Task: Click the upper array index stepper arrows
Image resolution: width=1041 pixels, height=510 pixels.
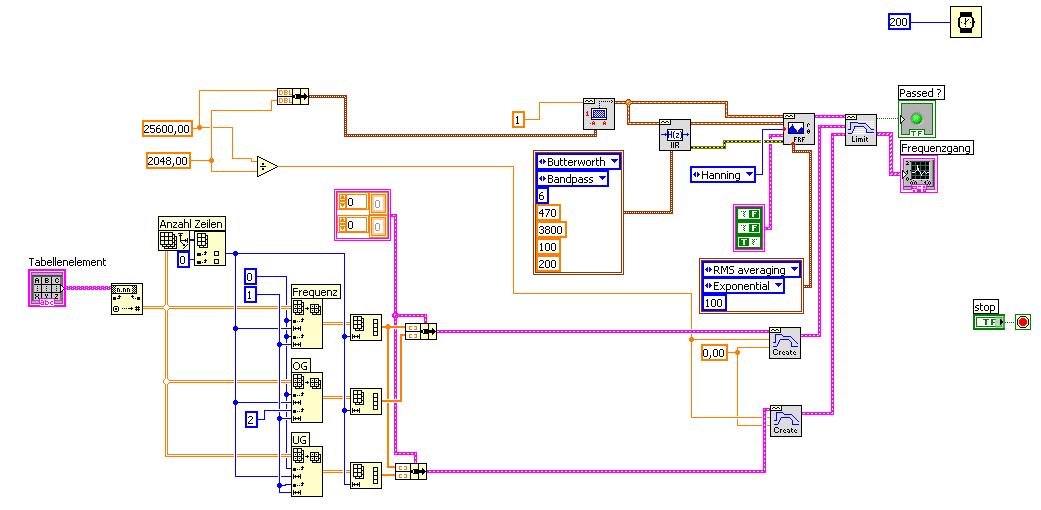Action: [x=343, y=202]
